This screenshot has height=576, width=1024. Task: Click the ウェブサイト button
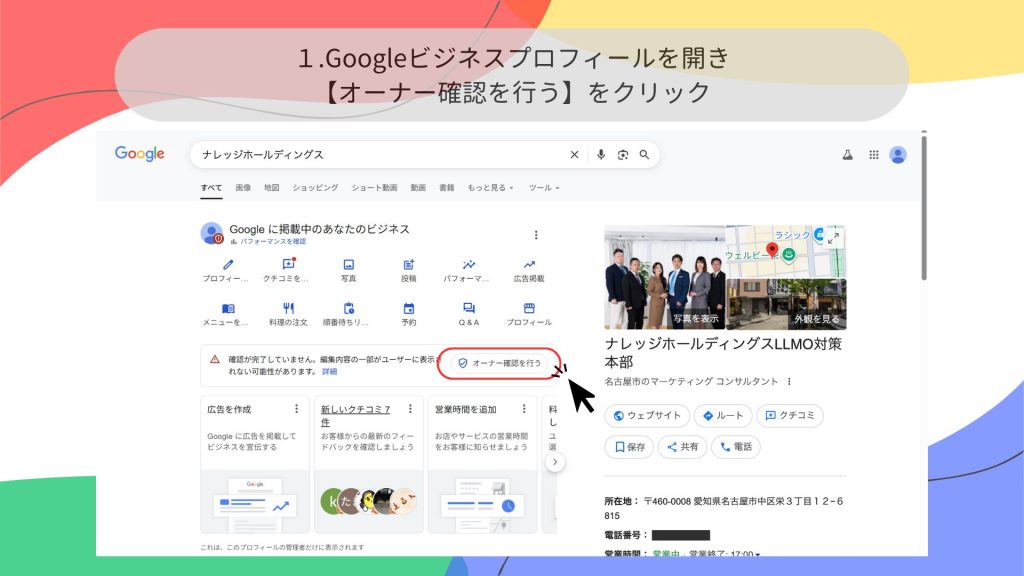pyautogui.click(x=648, y=415)
